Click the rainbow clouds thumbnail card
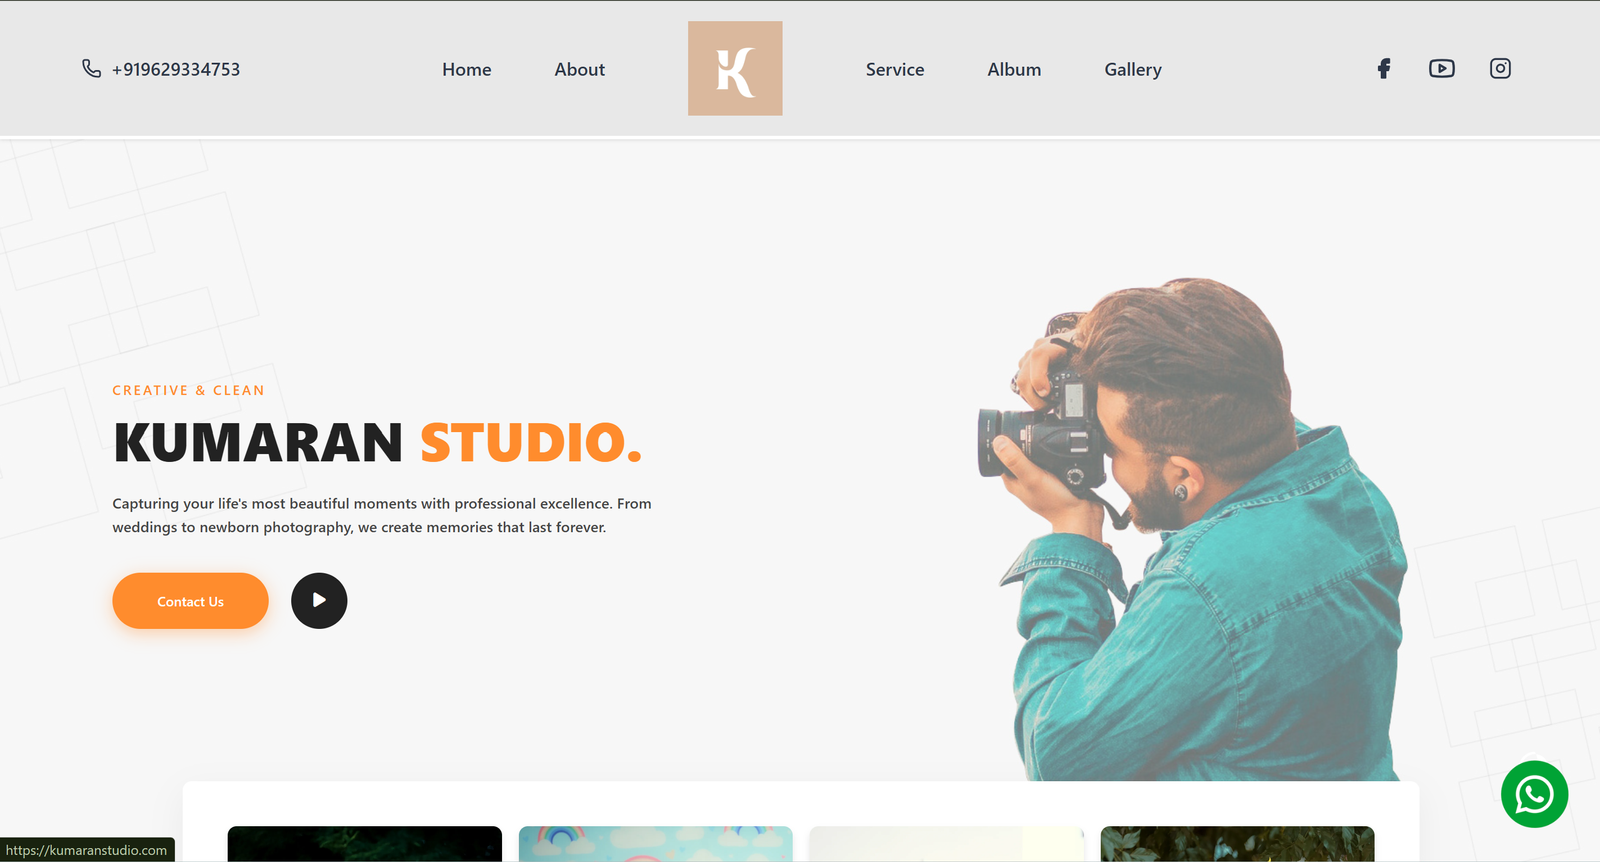 click(656, 844)
